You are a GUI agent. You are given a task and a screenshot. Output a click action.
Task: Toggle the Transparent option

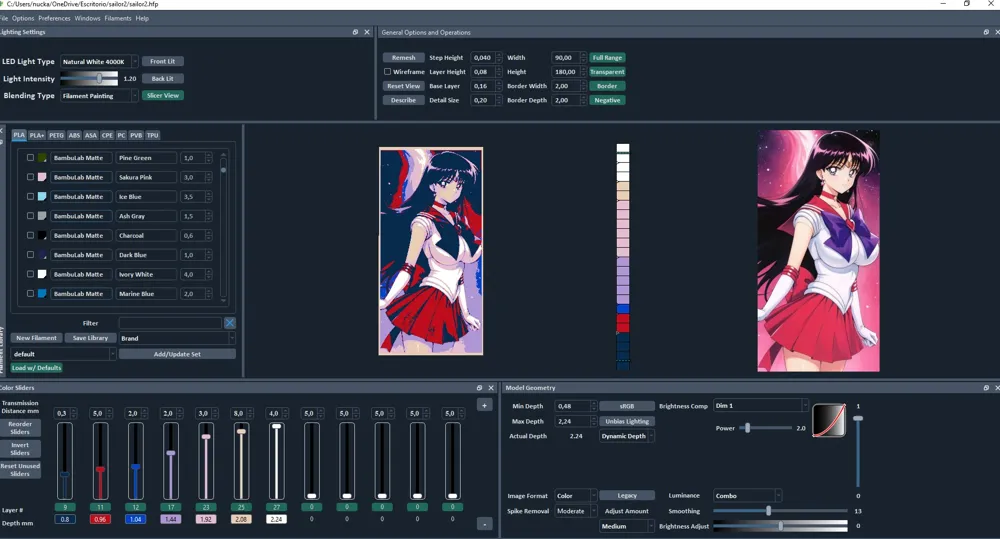click(x=607, y=71)
